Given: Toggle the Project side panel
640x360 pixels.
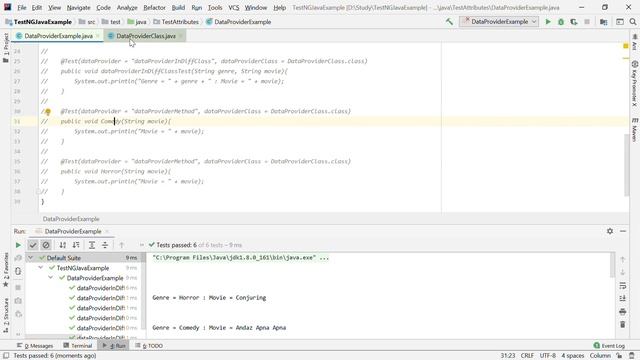Looking at the screenshot, I should (6, 48).
